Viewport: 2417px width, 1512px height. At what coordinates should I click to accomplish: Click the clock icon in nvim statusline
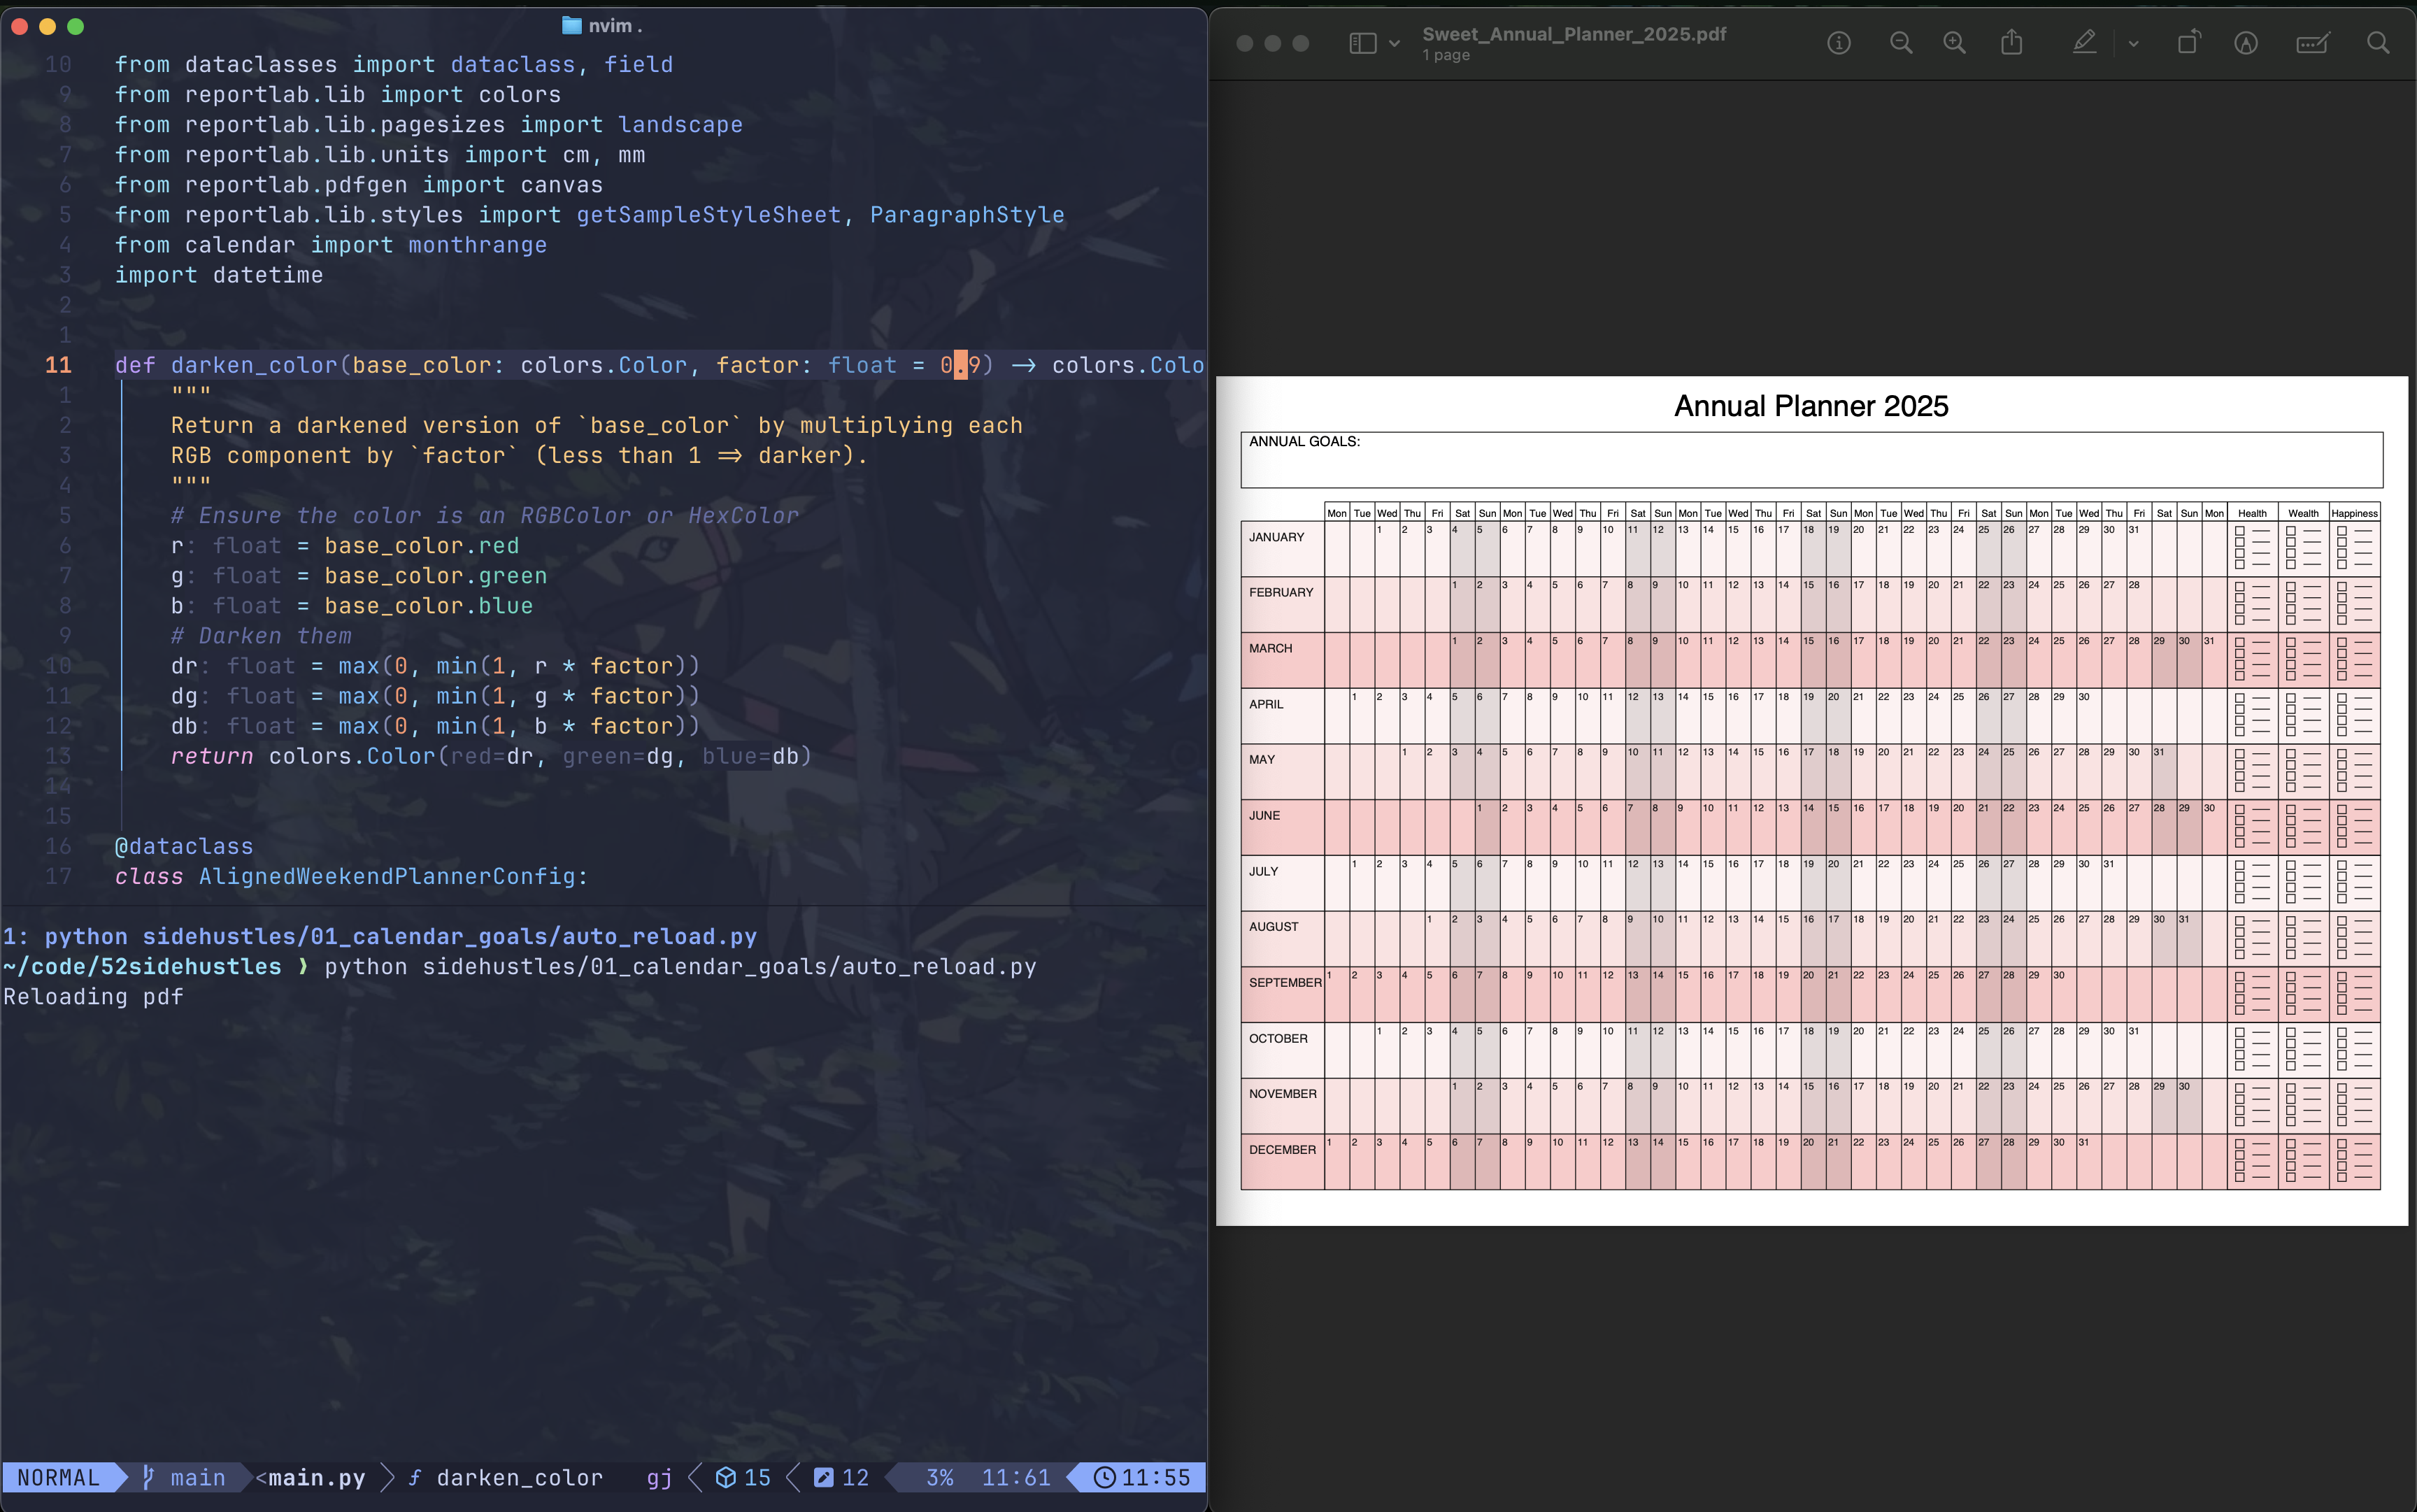click(x=1104, y=1477)
